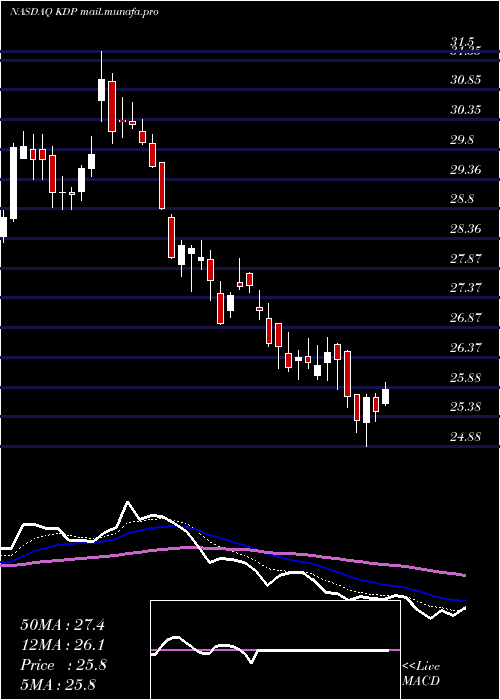Select the 29.36 price axis label
This screenshot has height=700, width=500.
tap(466, 170)
